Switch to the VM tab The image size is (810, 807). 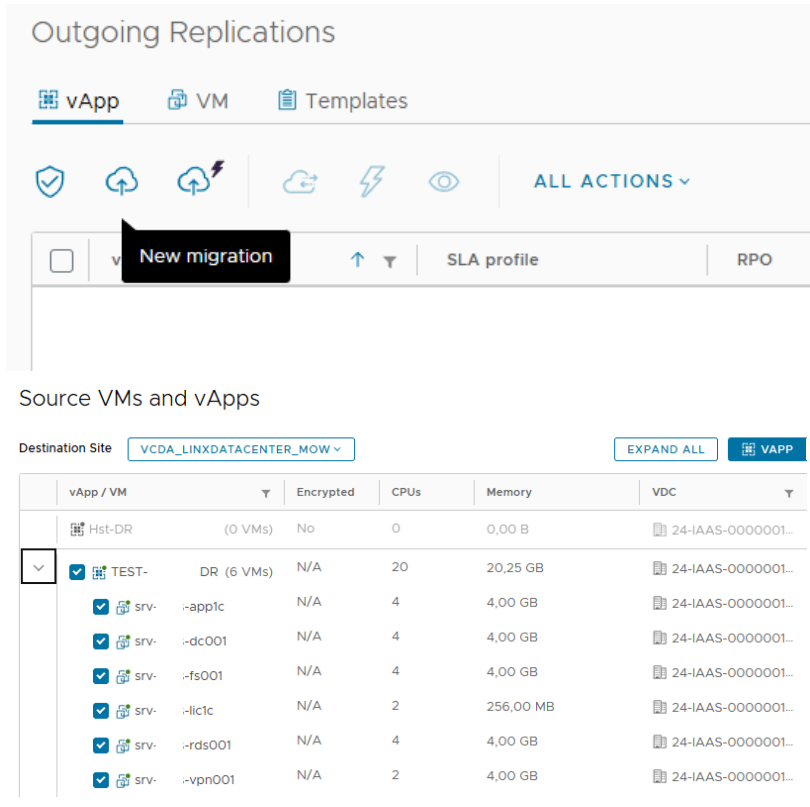[198, 101]
